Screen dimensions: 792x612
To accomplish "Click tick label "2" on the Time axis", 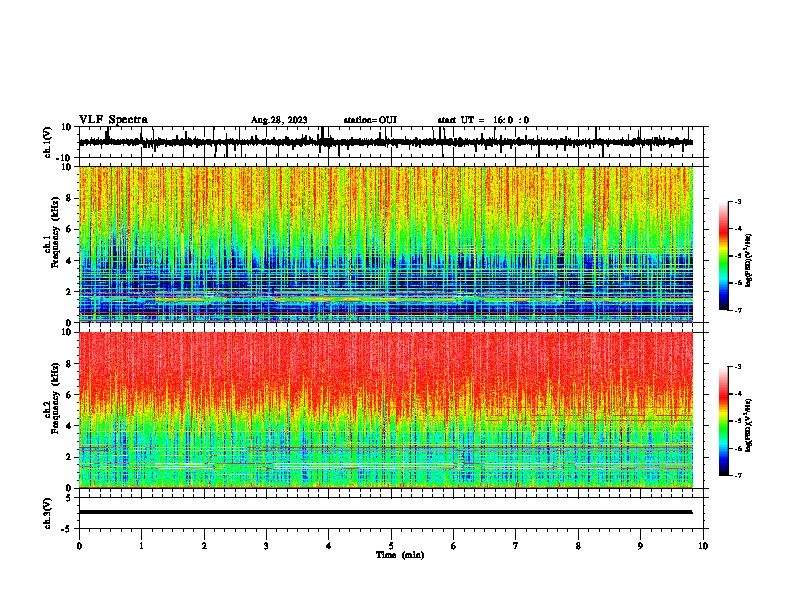I will [x=204, y=546].
